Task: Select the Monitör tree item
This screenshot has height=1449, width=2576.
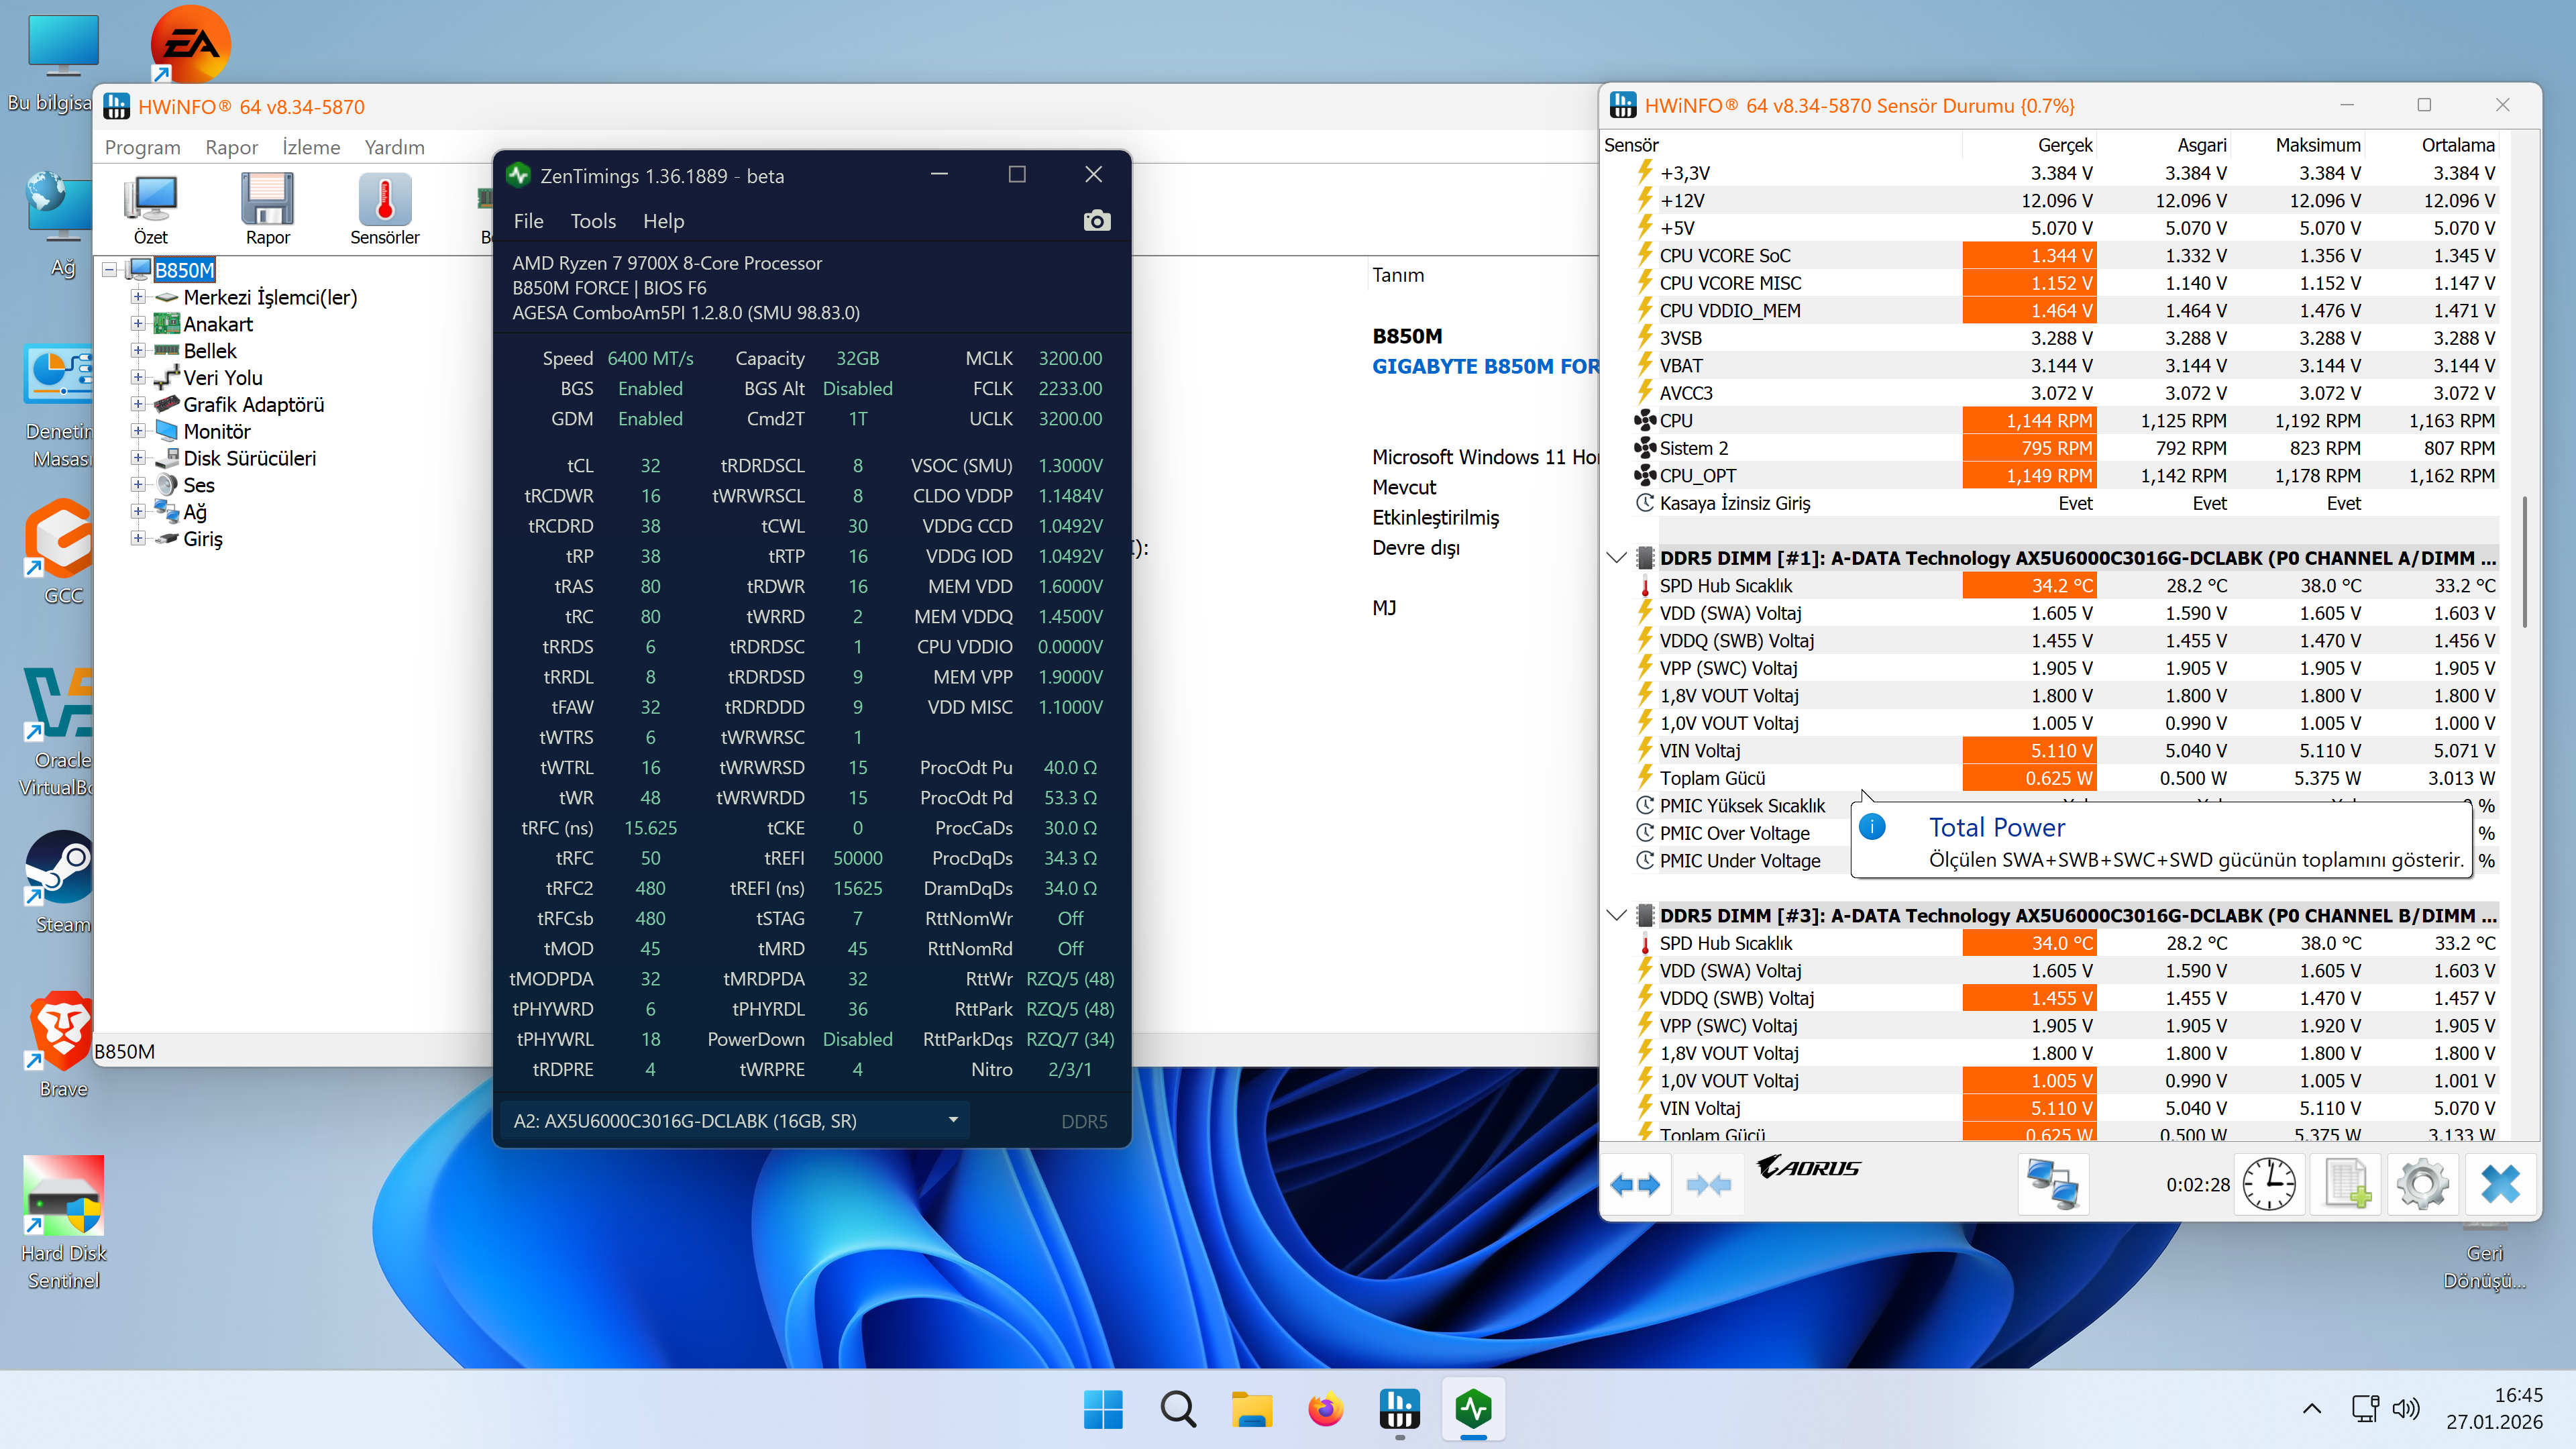Action: (x=216, y=431)
